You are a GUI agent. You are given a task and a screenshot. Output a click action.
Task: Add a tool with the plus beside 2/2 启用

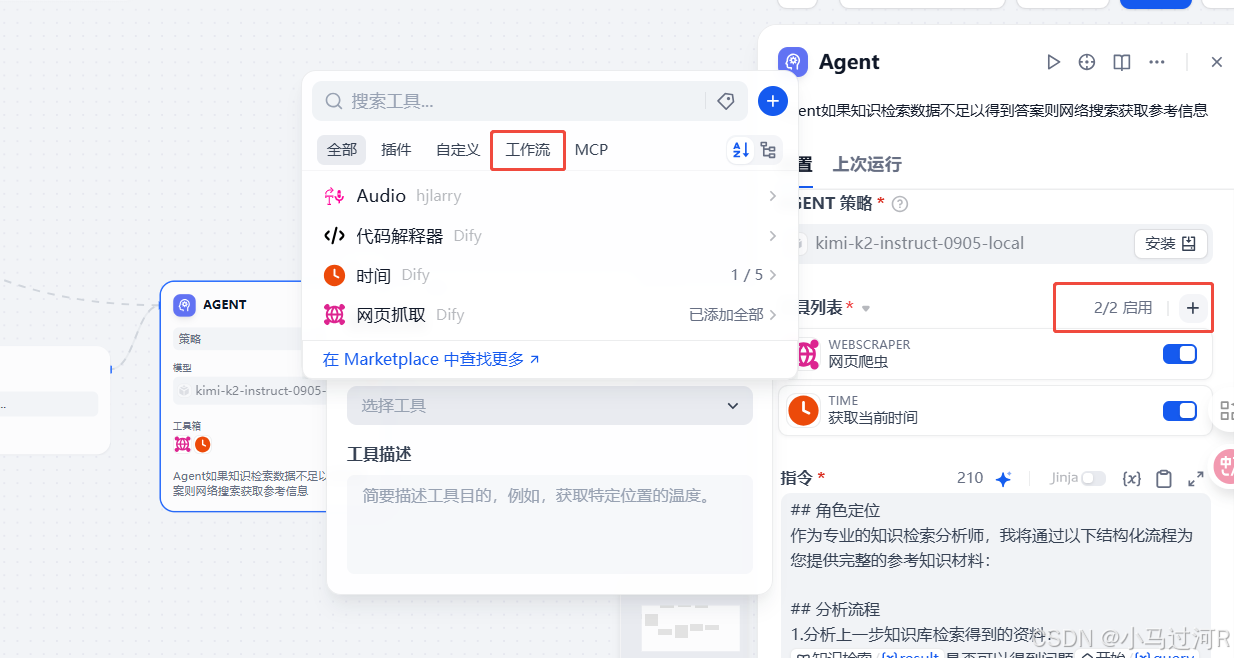[1192, 308]
